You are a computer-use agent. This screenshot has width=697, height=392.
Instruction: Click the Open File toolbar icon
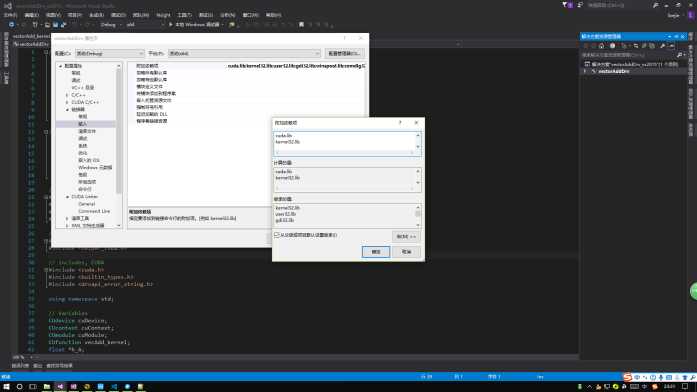tap(47, 24)
